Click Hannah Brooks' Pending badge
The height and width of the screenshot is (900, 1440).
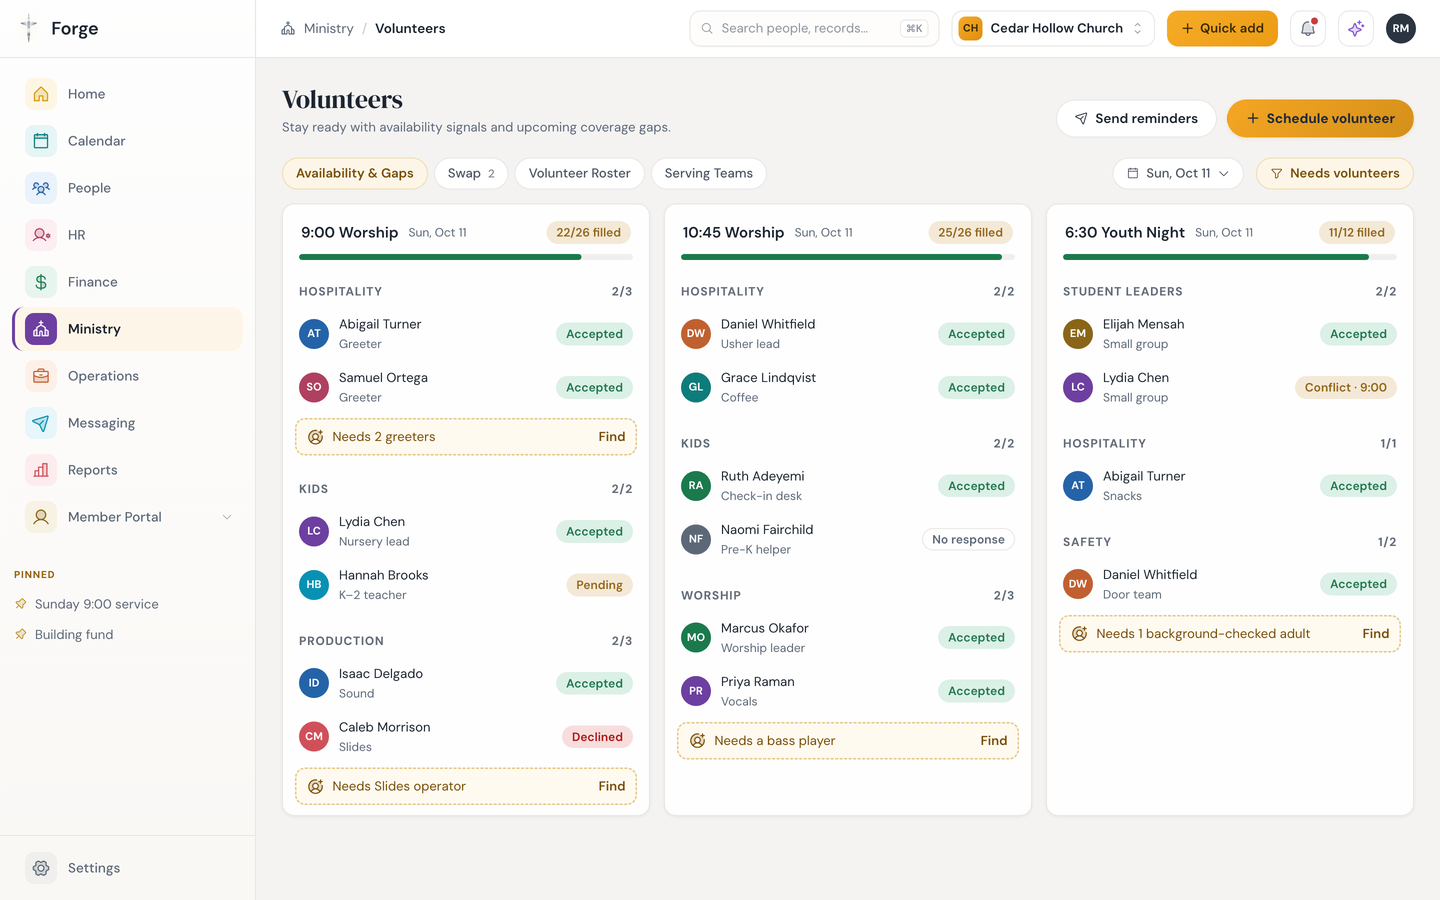click(599, 585)
